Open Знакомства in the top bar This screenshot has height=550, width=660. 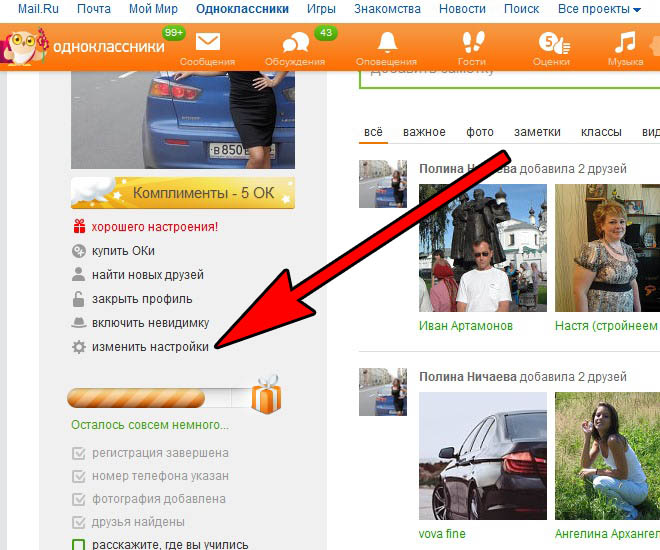point(387,9)
